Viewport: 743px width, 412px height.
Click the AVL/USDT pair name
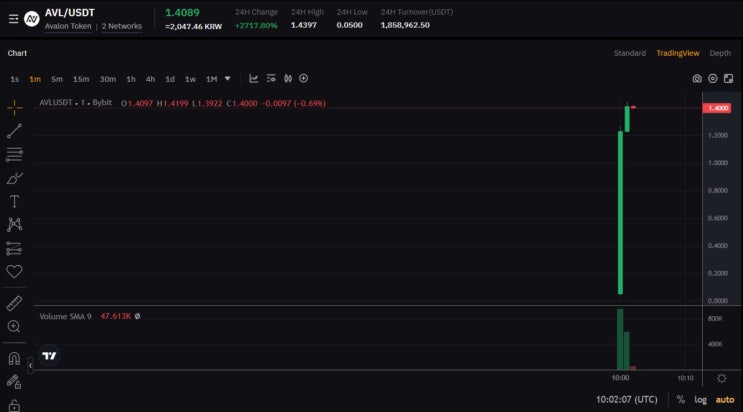tap(70, 13)
